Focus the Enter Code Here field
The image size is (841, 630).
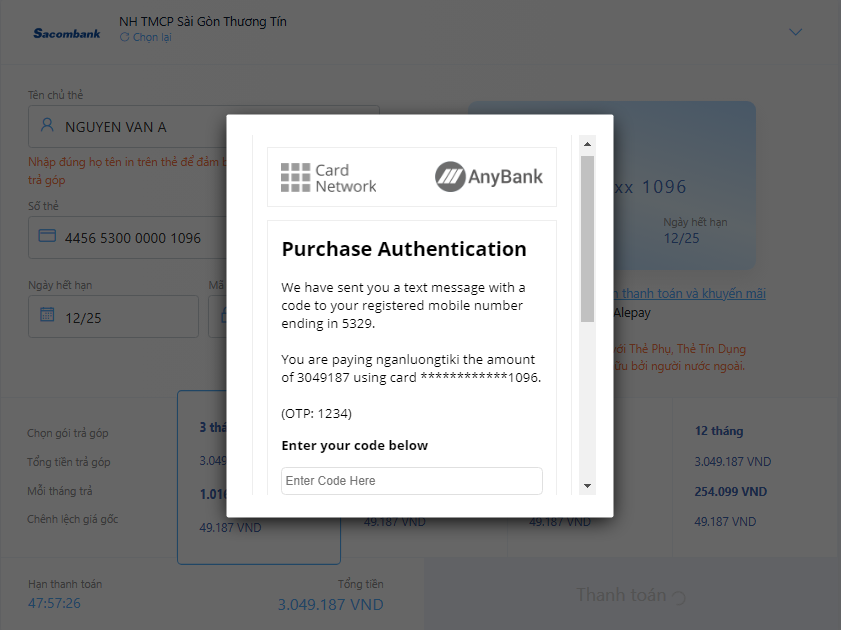[411, 480]
